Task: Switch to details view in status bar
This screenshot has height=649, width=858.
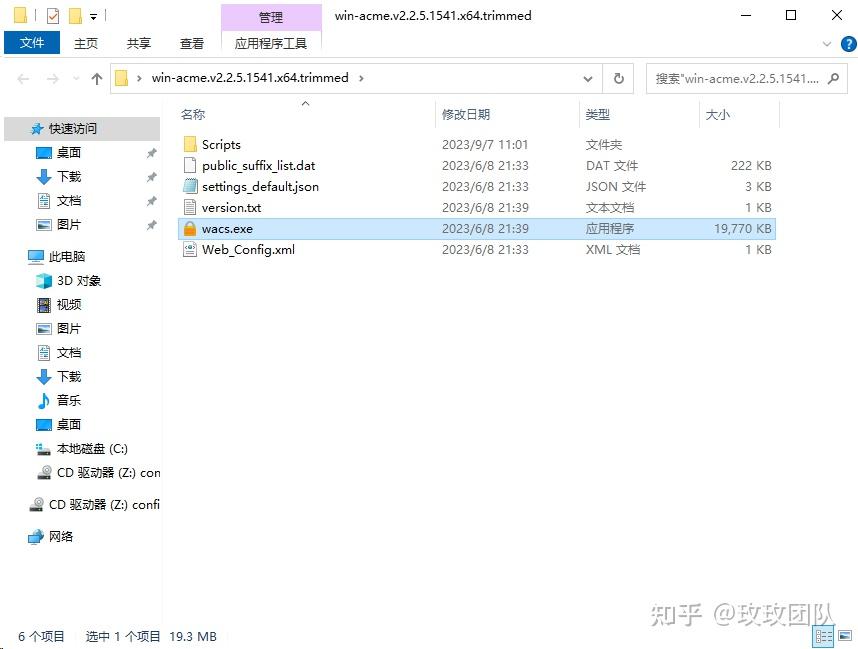Action: point(823,634)
